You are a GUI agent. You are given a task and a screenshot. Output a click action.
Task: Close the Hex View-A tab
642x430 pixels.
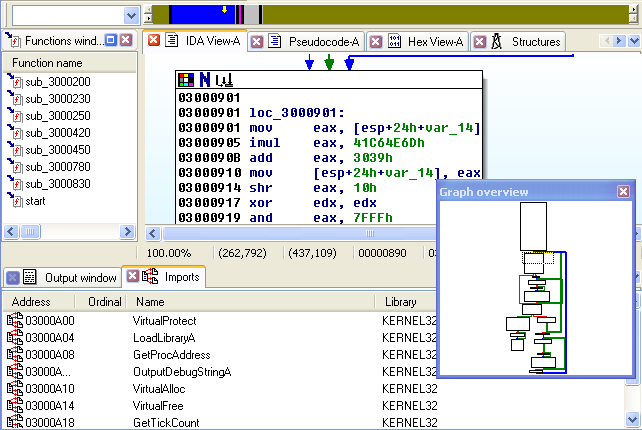pos(376,41)
